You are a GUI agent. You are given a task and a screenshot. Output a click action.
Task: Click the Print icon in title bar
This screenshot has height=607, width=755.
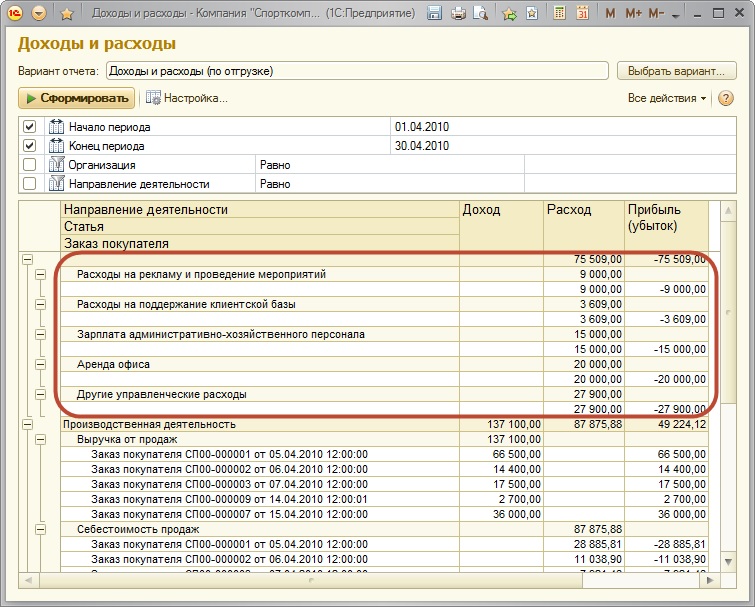pyautogui.click(x=458, y=14)
